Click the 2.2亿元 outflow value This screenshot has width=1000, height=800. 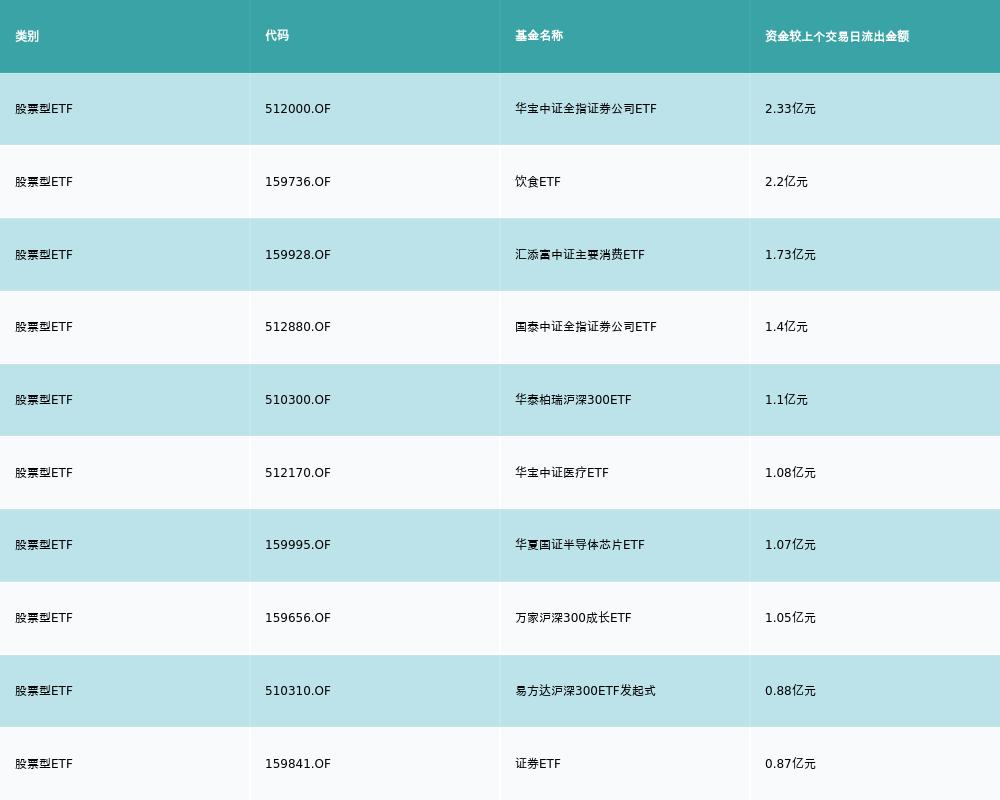pyautogui.click(x=786, y=182)
